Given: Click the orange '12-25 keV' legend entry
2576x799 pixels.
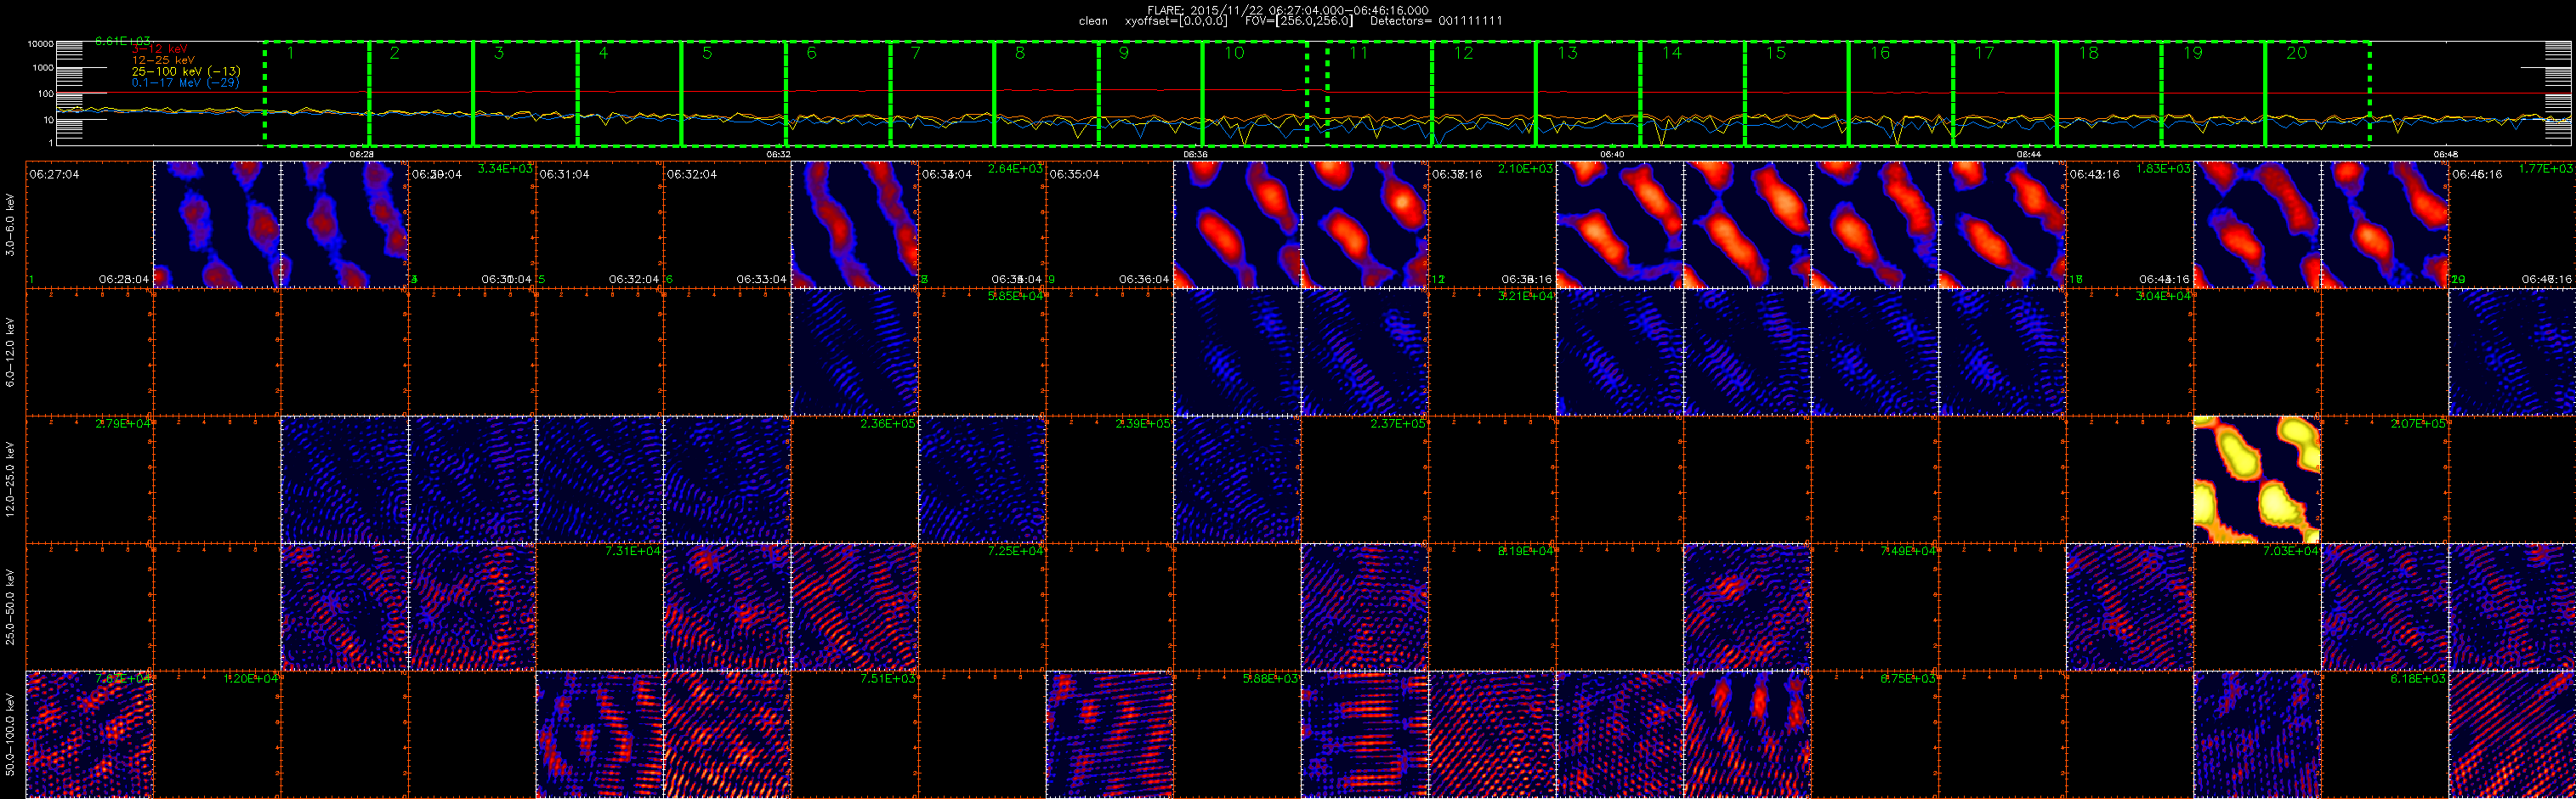Looking at the screenshot, I should (163, 60).
